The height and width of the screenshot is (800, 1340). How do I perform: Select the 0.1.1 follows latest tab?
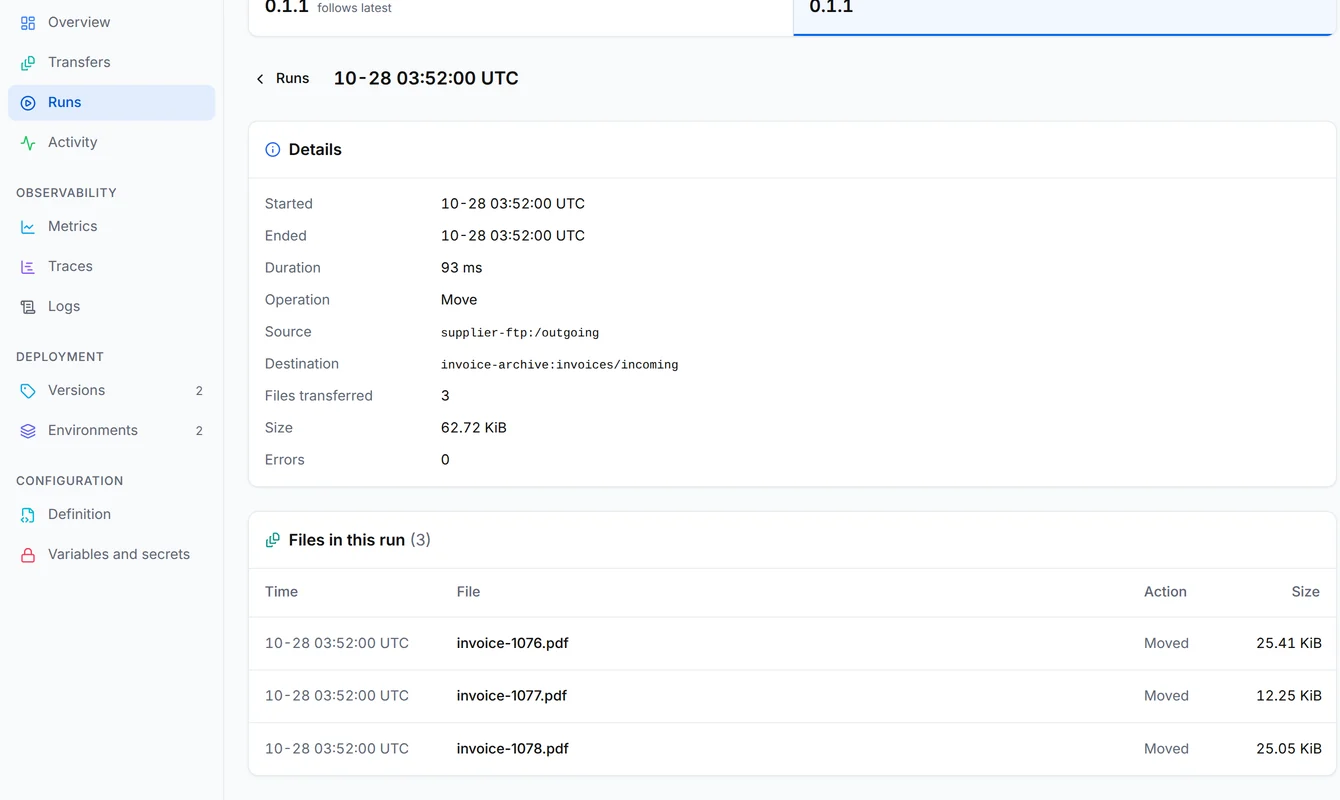coord(521,16)
